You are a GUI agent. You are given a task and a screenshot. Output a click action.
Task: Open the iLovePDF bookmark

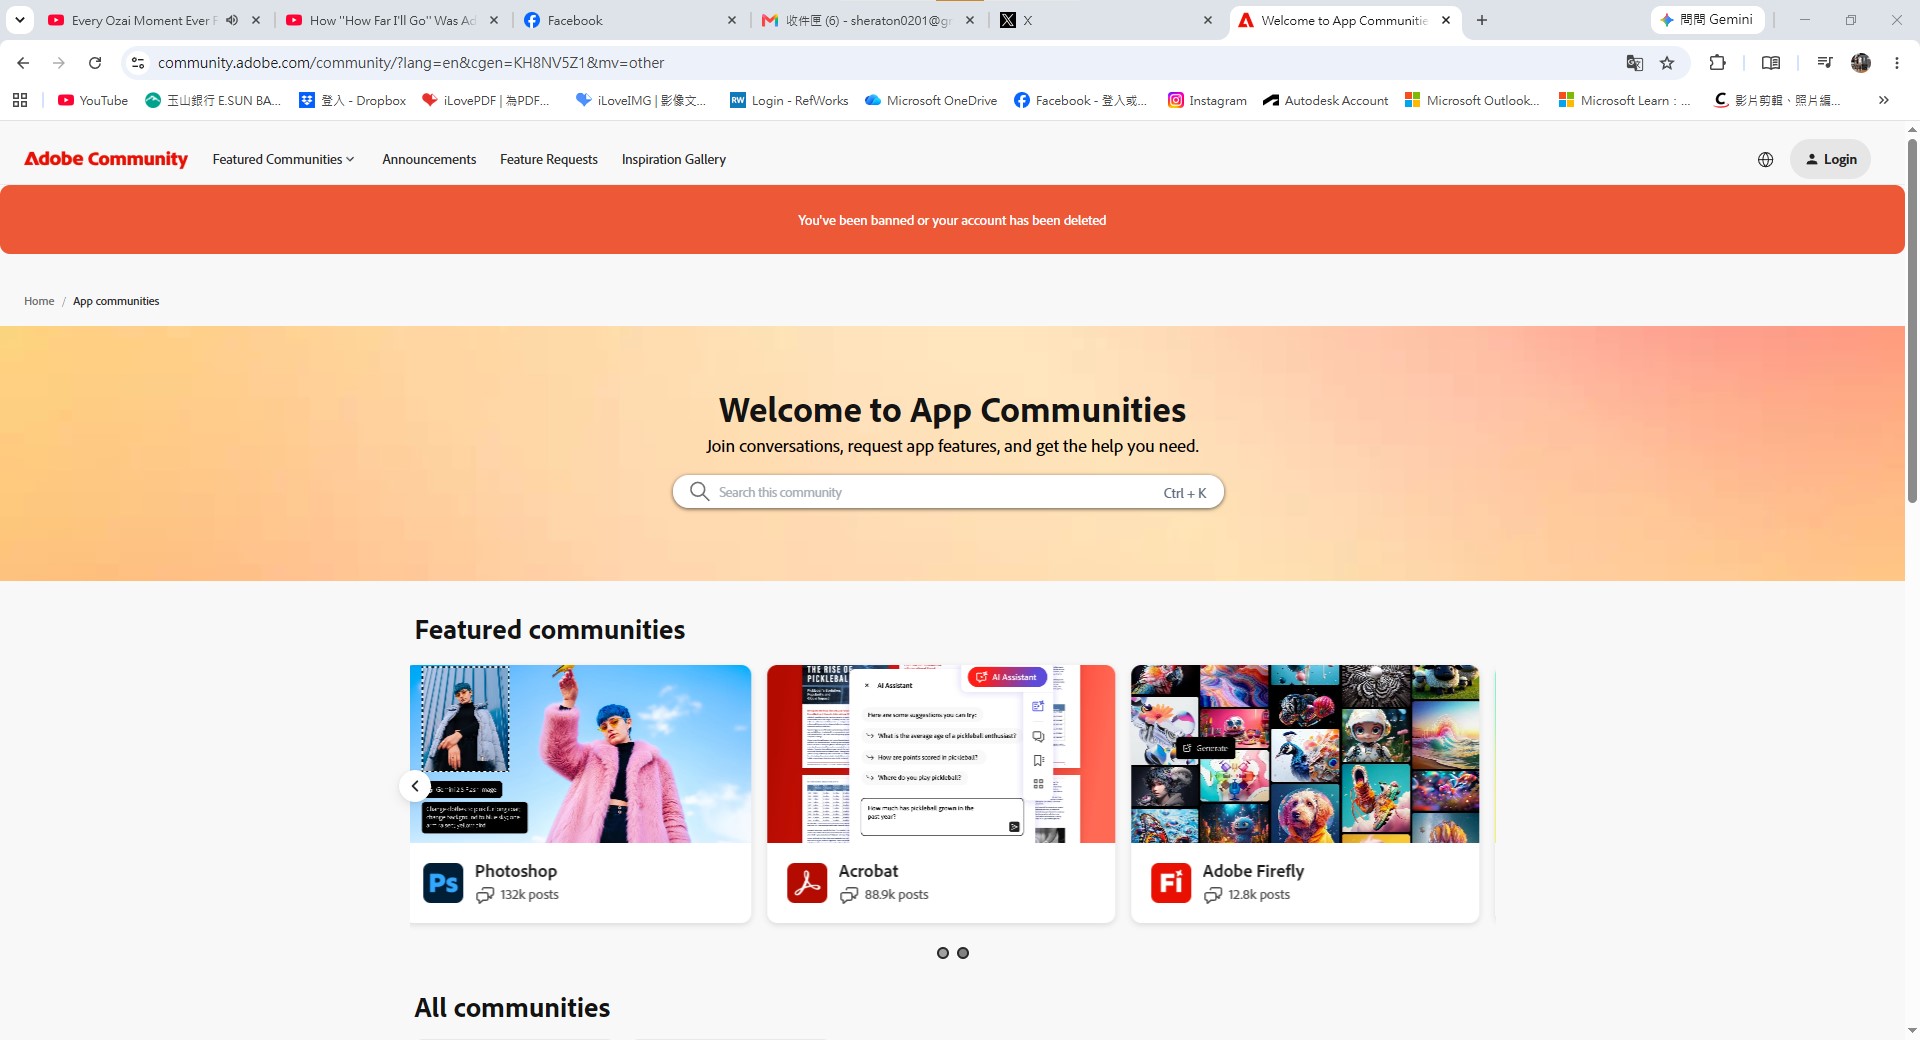[x=486, y=100]
